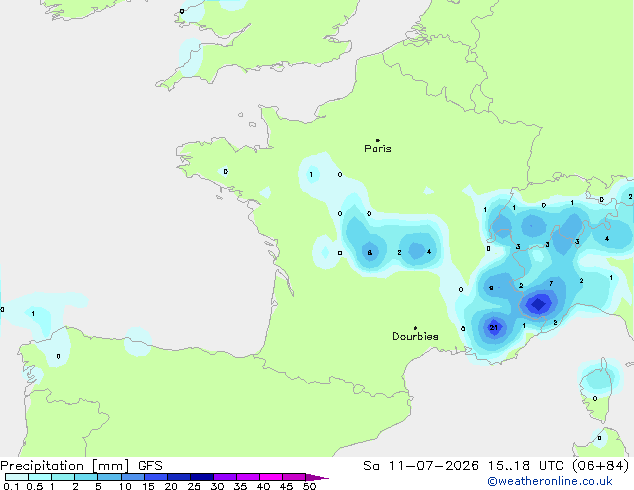634x490 pixels.
Task: Click the Dourbies location dot marker
Action: point(415,328)
